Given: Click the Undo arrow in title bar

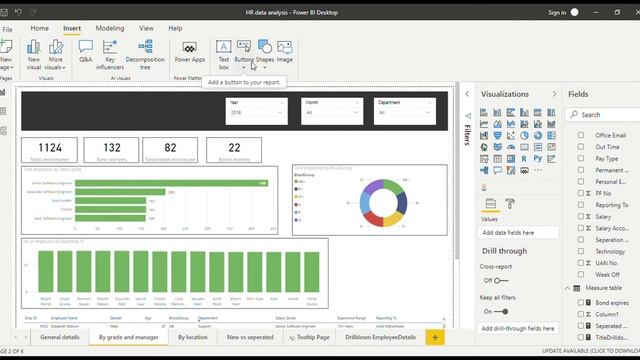Looking at the screenshot, I should click(x=18, y=12).
